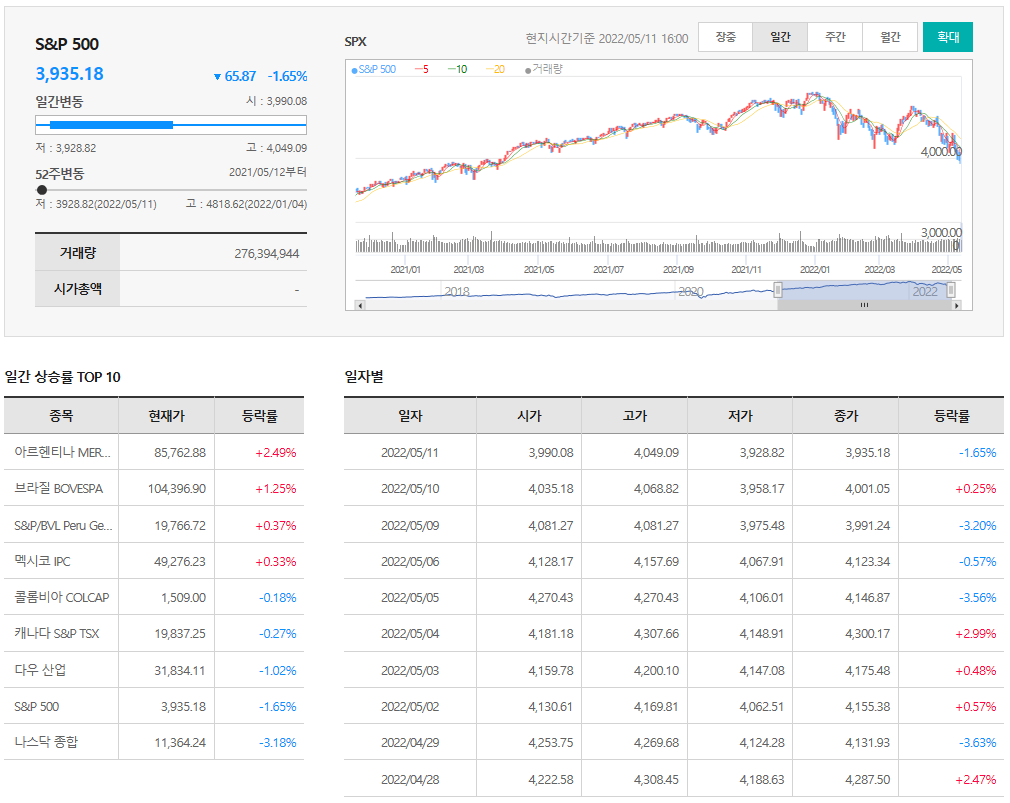
Task: Click the SPX ticker label
Action: point(356,41)
